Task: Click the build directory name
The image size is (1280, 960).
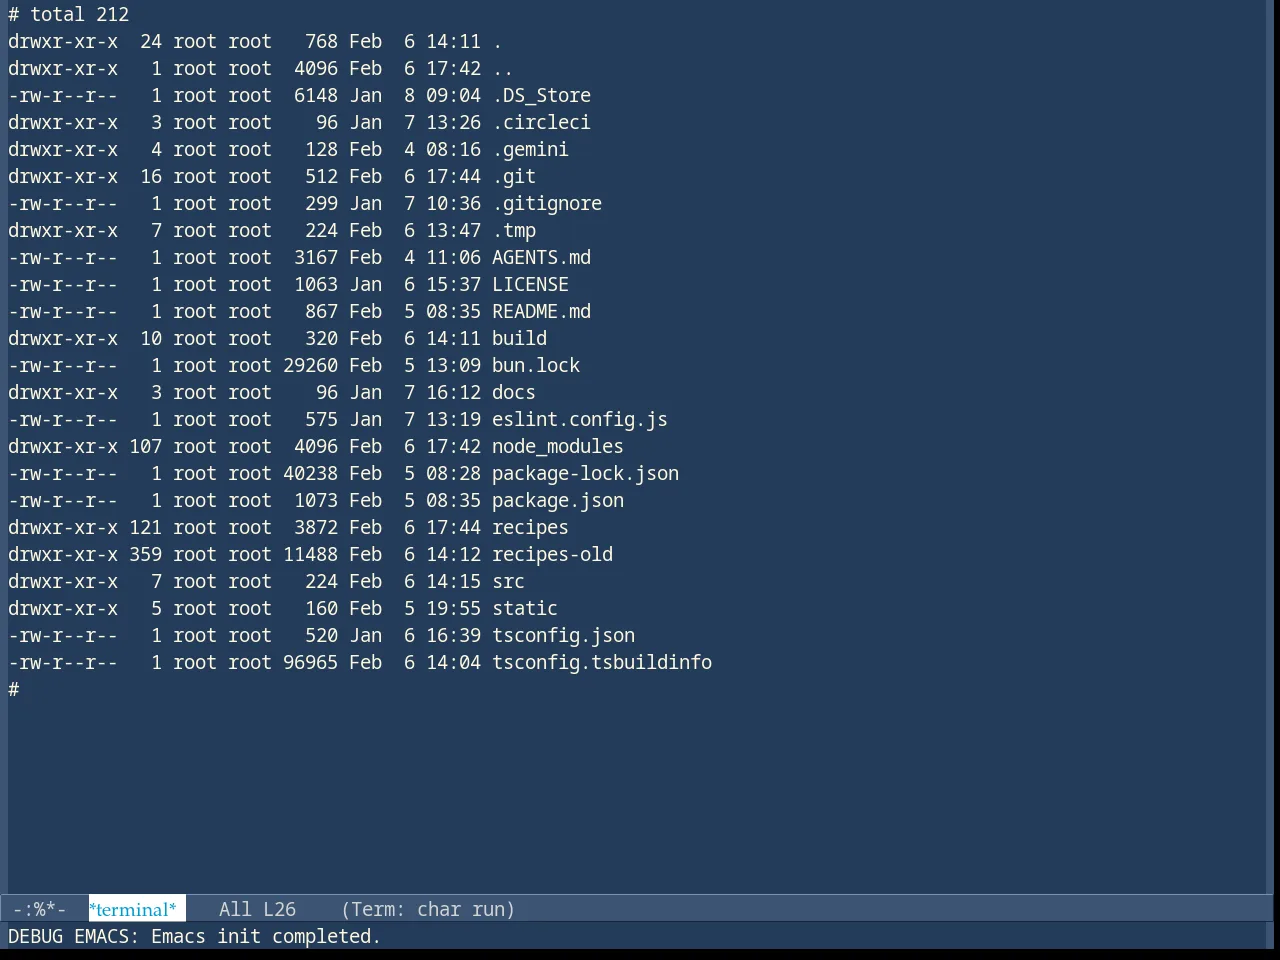Action: (519, 338)
